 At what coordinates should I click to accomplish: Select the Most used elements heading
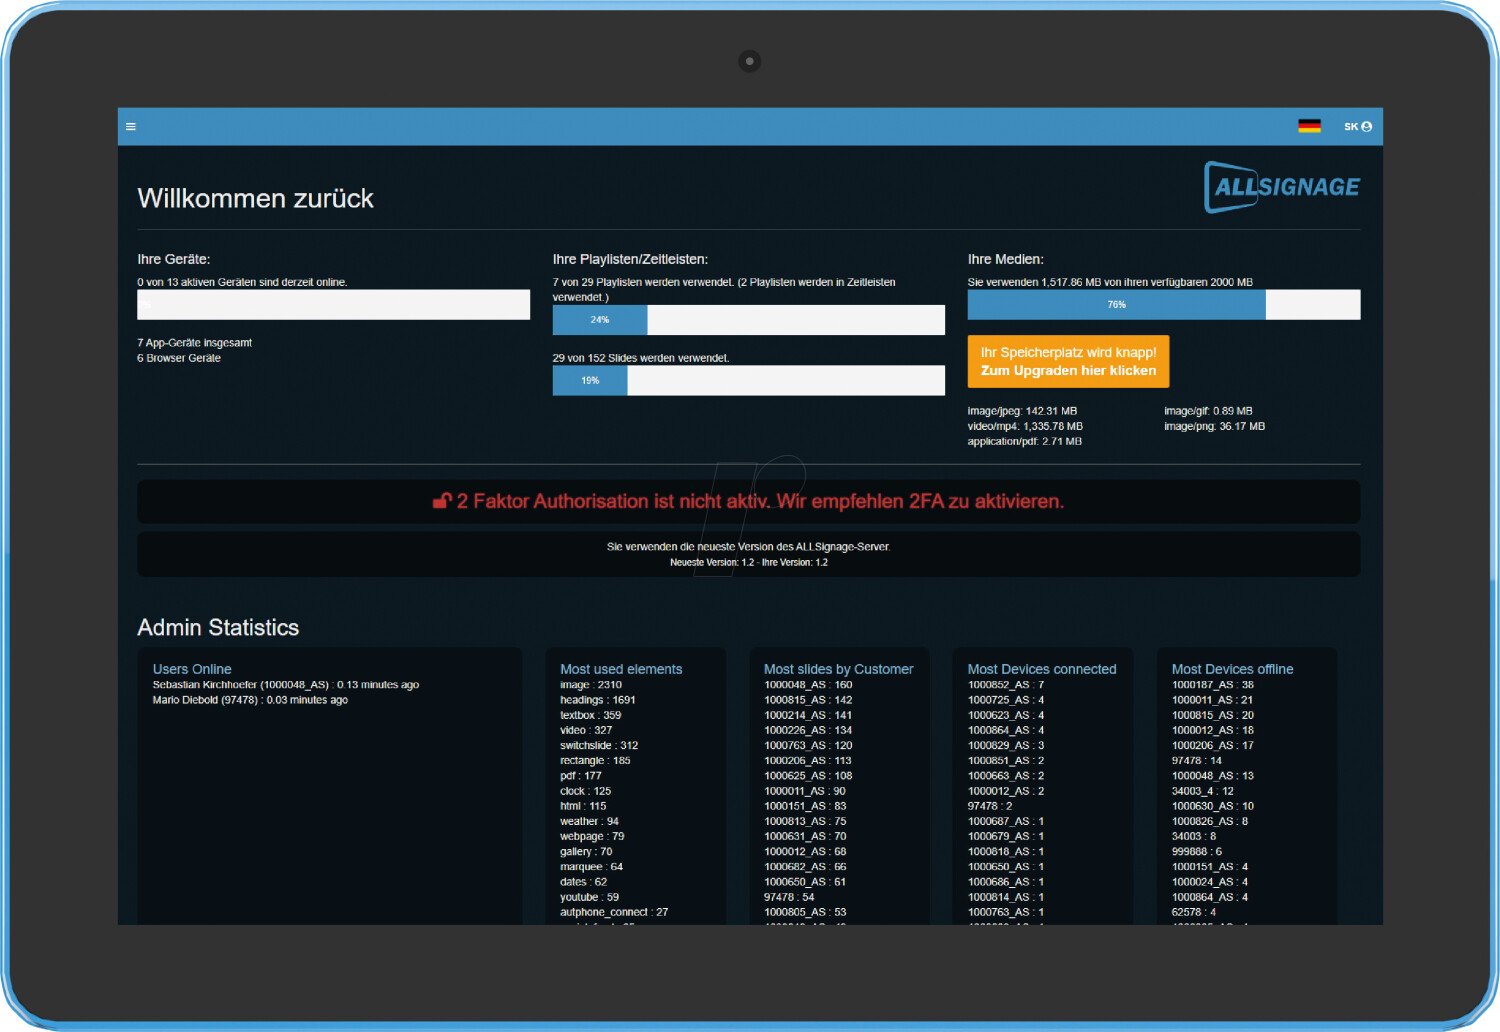621,669
